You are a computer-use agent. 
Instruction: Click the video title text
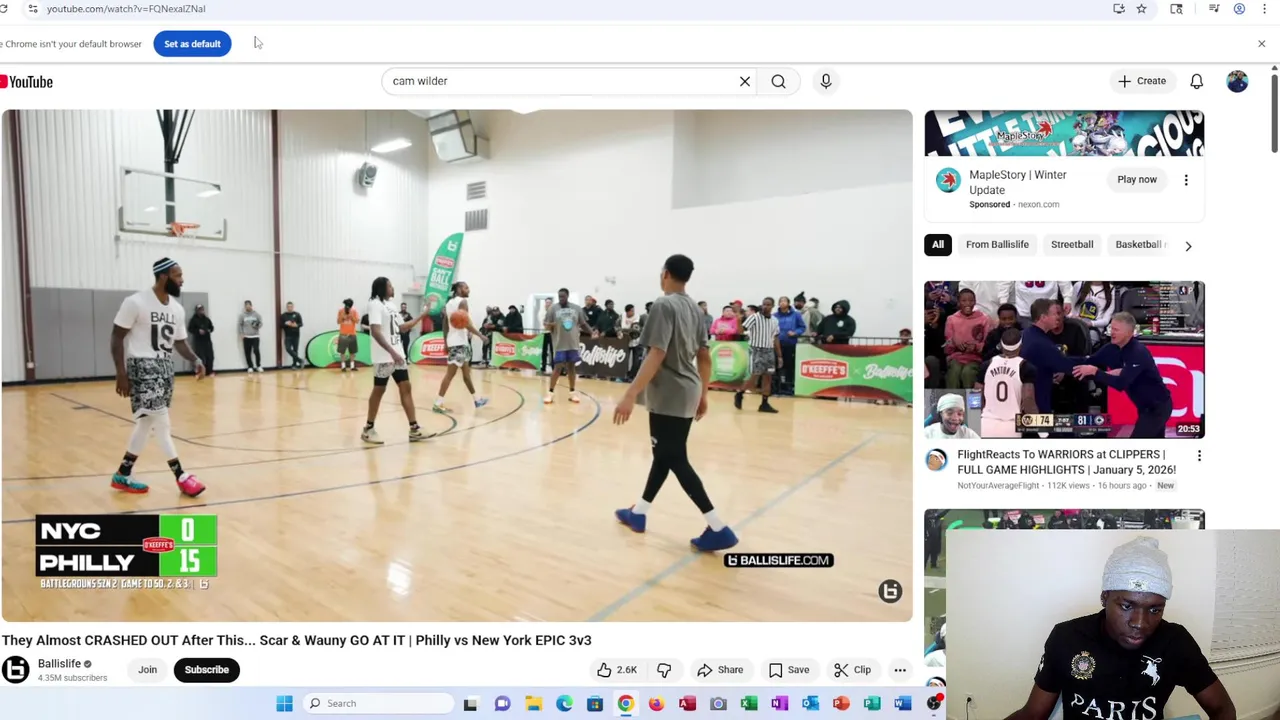[x=297, y=640]
